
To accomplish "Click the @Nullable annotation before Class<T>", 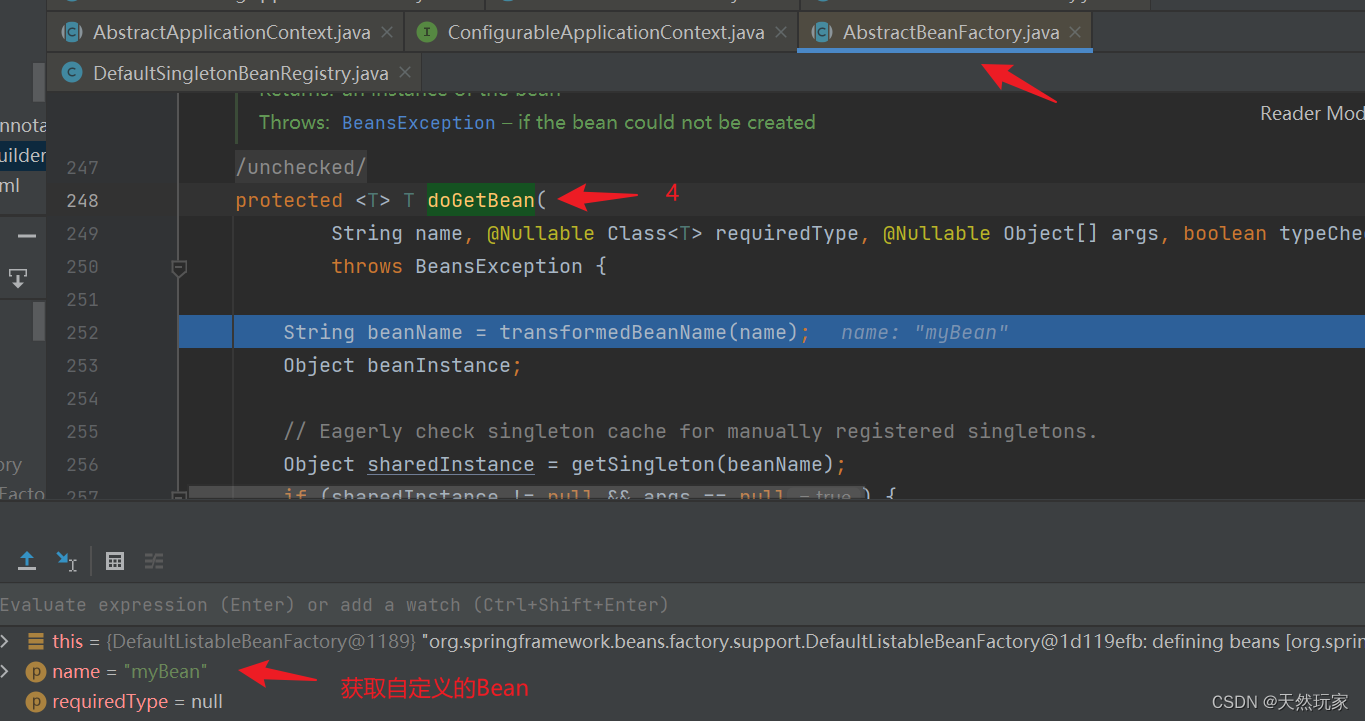I will coord(541,234).
